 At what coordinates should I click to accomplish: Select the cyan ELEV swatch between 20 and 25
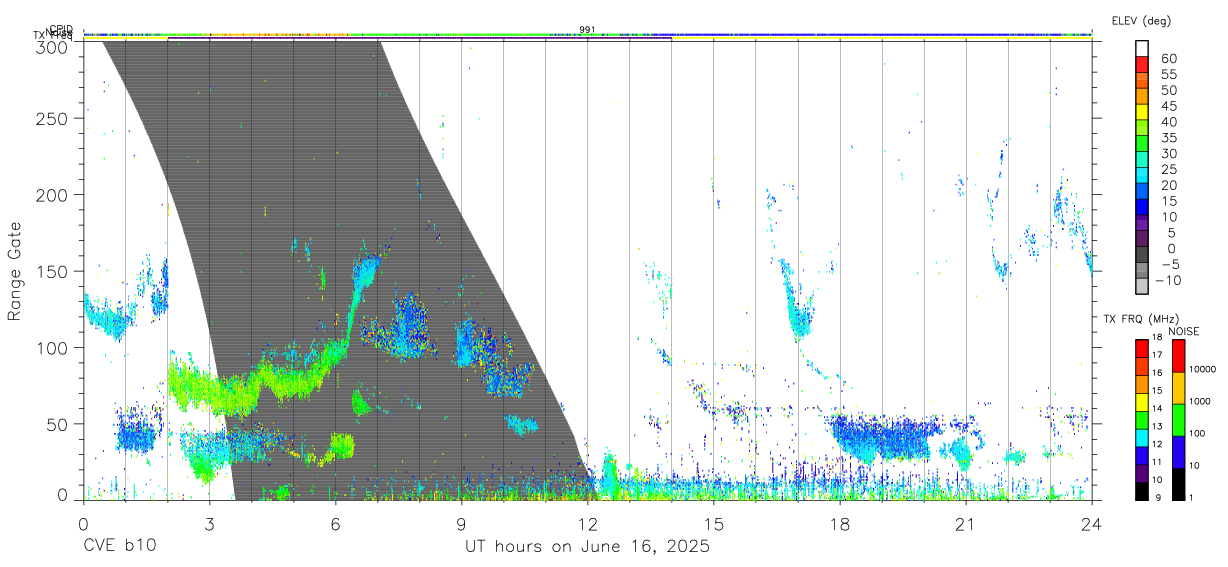point(1142,177)
